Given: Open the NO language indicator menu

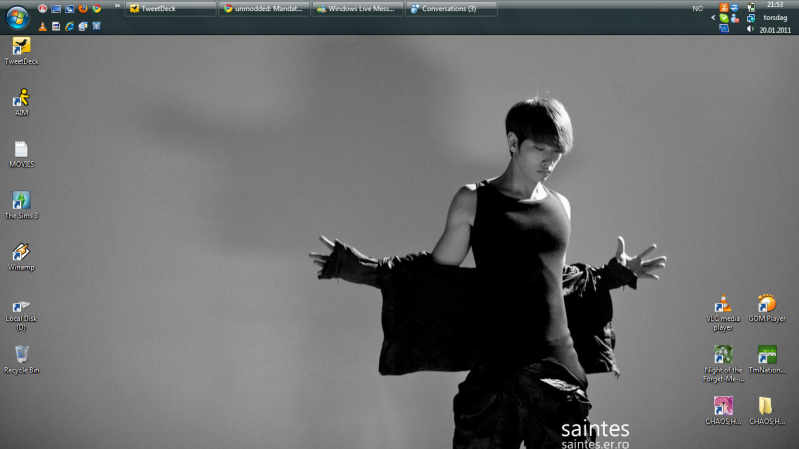Looking at the screenshot, I should [697, 9].
